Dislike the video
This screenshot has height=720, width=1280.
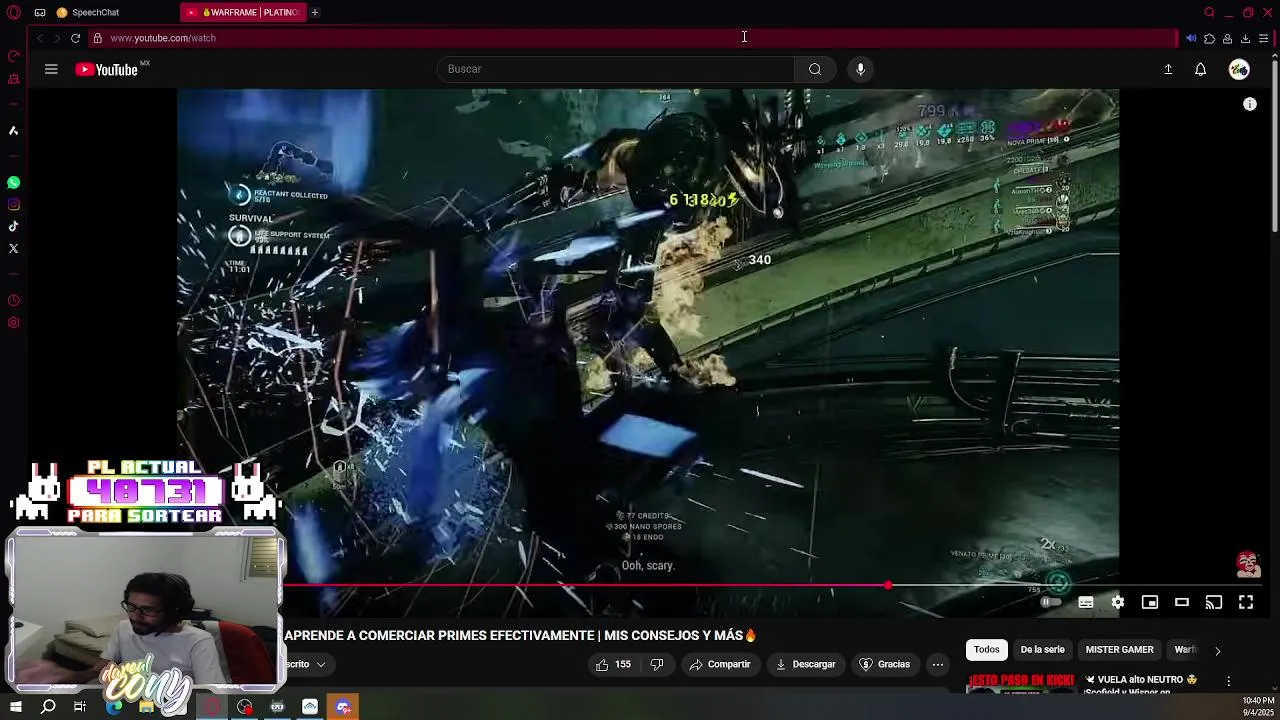click(657, 664)
